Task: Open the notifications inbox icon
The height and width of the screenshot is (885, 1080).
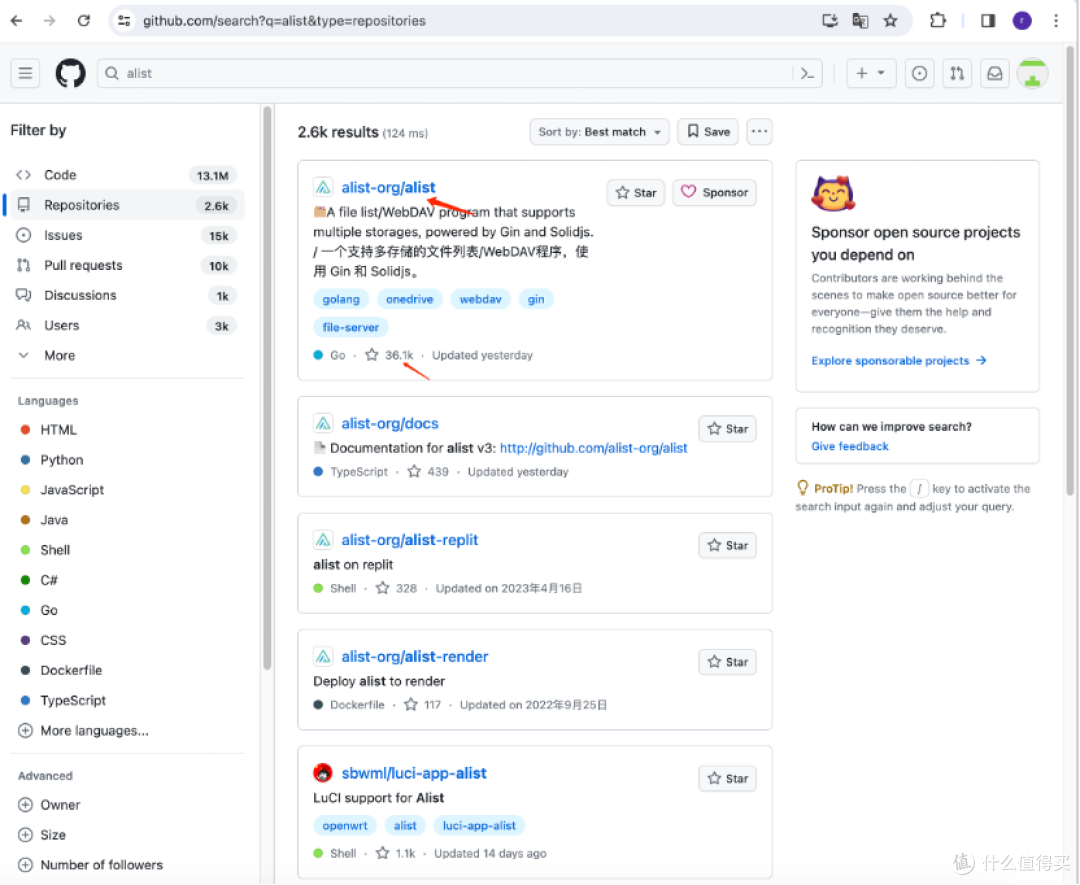Action: pyautogui.click(x=995, y=73)
